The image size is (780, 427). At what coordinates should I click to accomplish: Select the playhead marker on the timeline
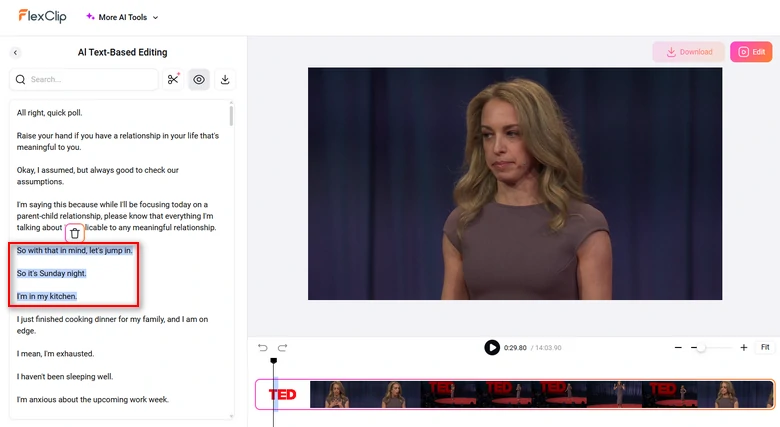pyautogui.click(x=273, y=361)
